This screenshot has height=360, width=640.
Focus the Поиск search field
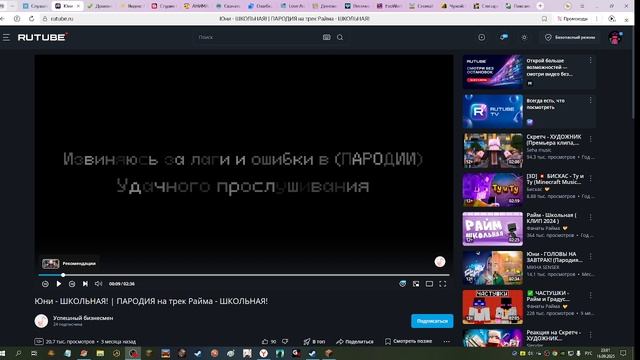[x=259, y=37]
